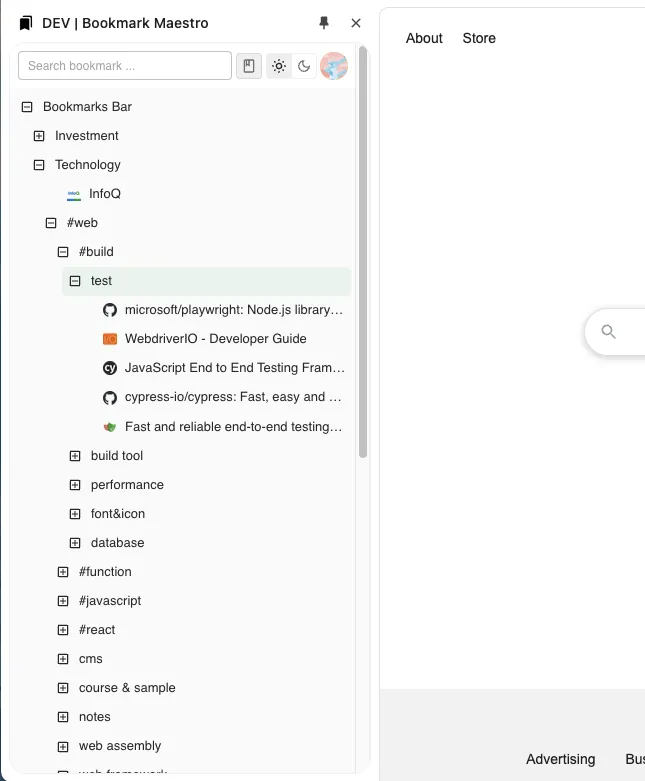The height and width of the screenshot is (781, 645).
Task: Close the Bookmark Maestro panel
Action: pos(356,23)
